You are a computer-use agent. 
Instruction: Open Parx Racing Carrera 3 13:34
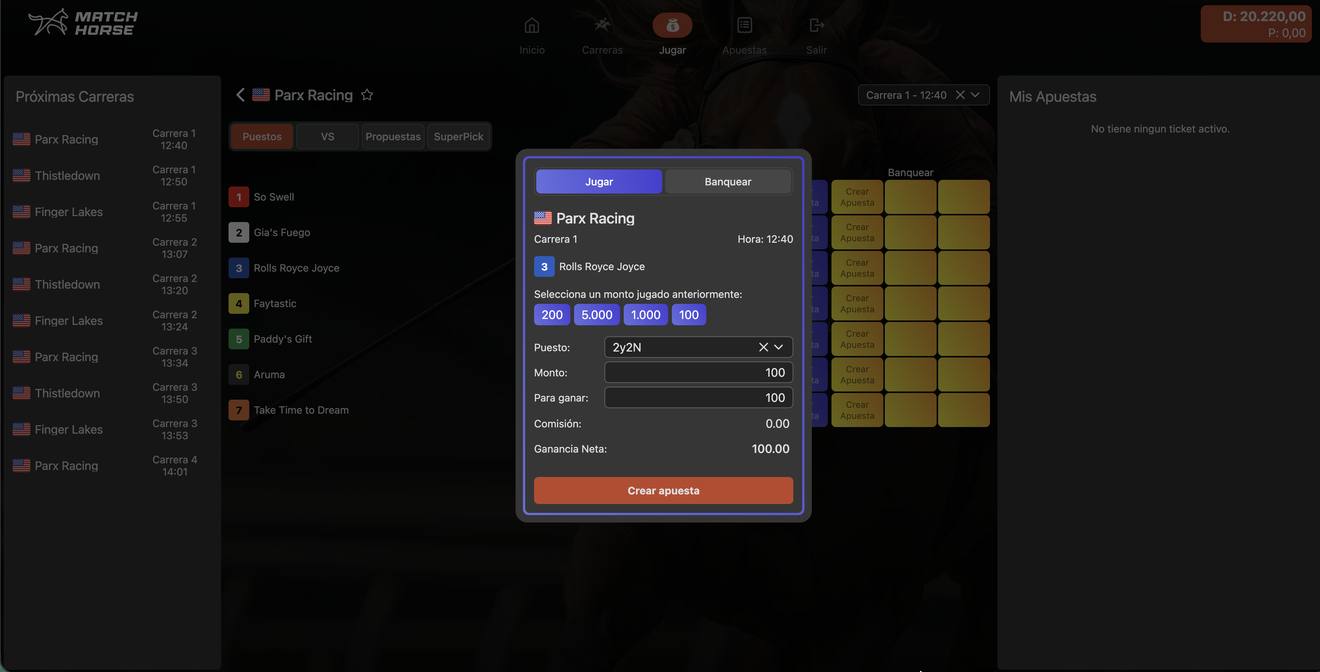coord(111,357)
